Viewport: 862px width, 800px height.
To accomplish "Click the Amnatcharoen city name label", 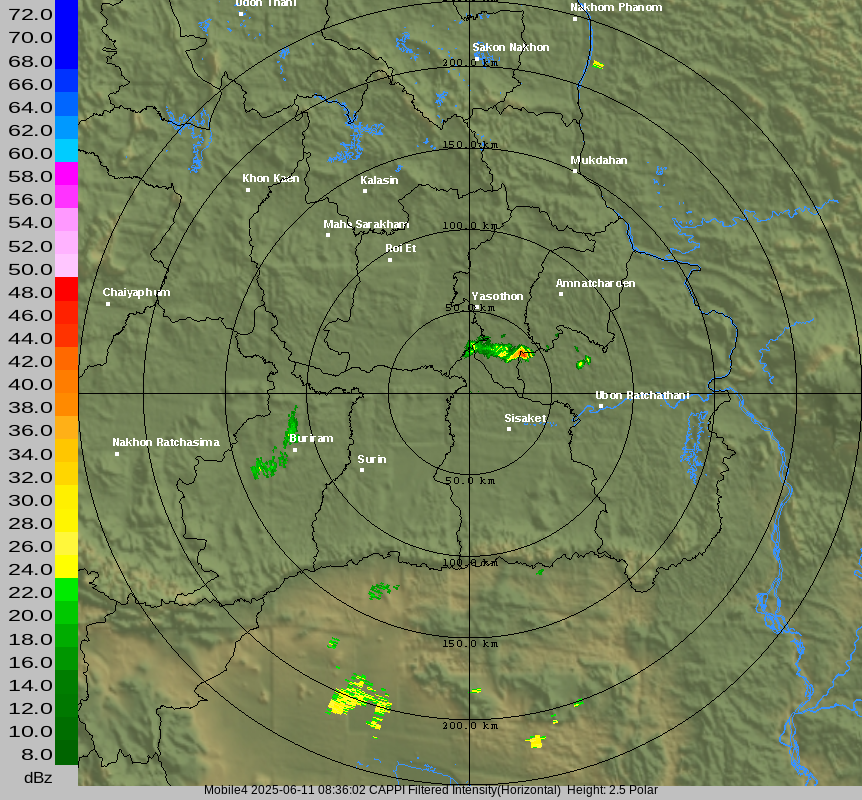I will pyautogui.click(x=595, y=283).
